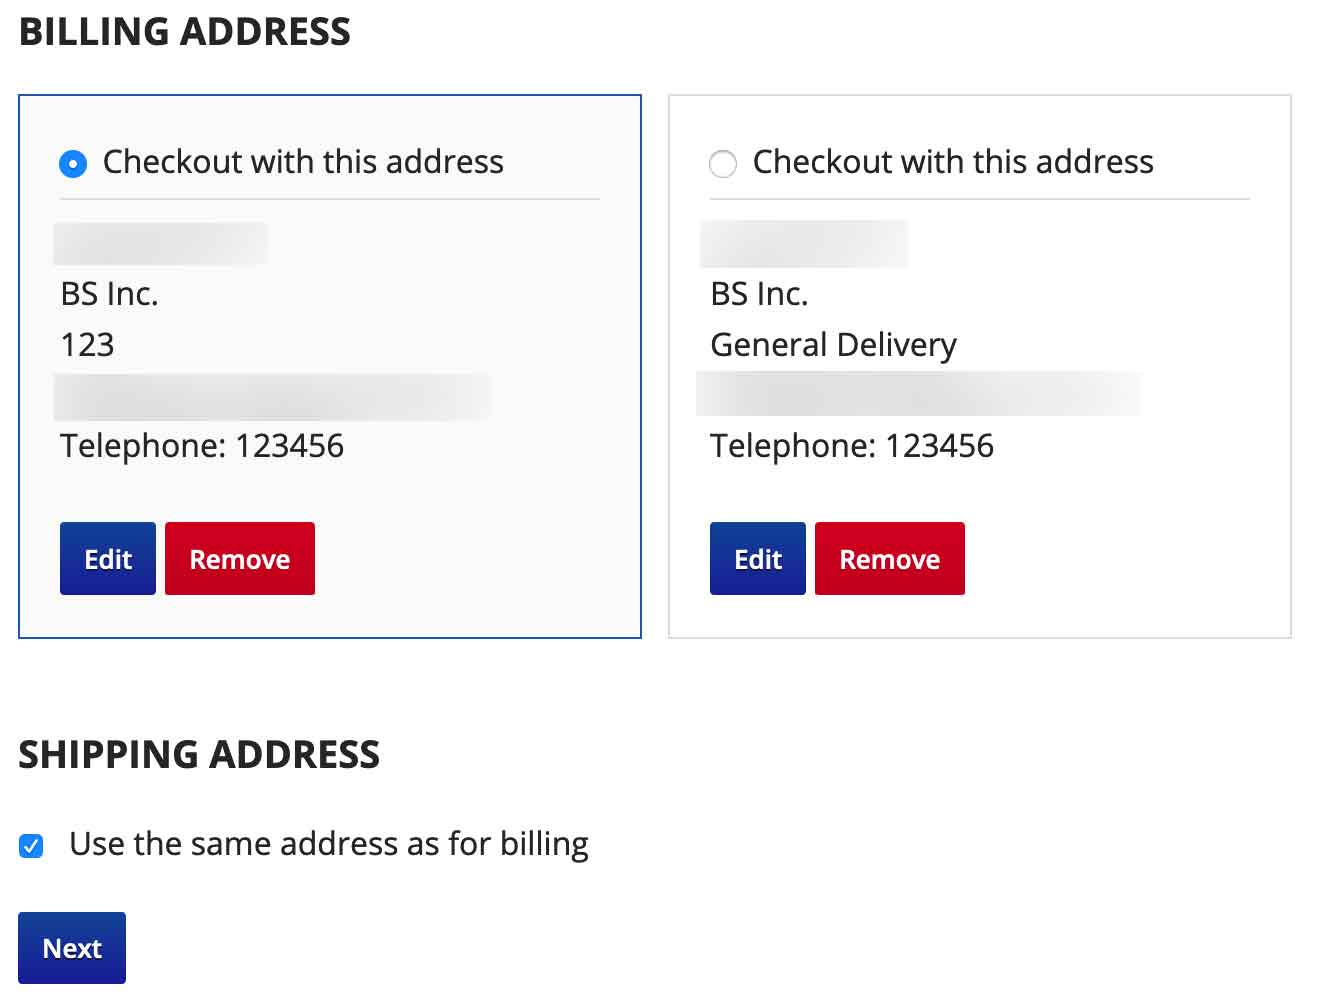Click the telephone line in the right address card
The height and width of the screenshot is (994, 1320).
852,446
